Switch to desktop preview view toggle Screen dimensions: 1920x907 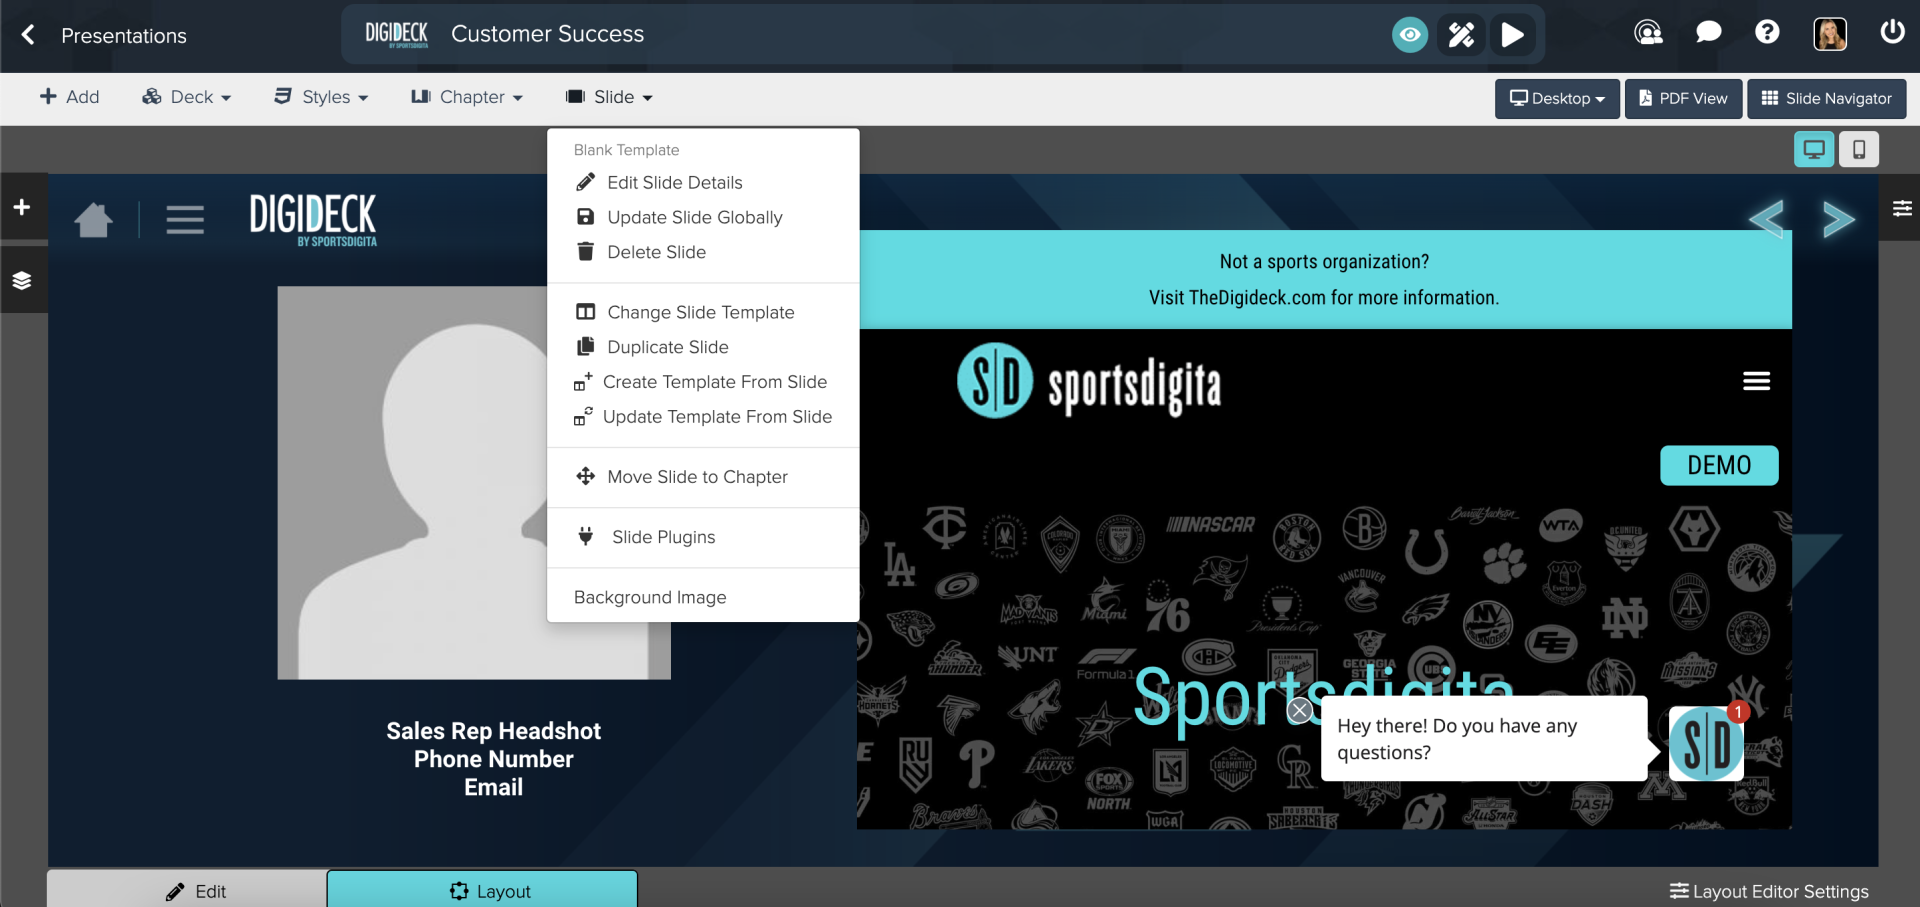pyautogui.click(x=1813, y=150)
